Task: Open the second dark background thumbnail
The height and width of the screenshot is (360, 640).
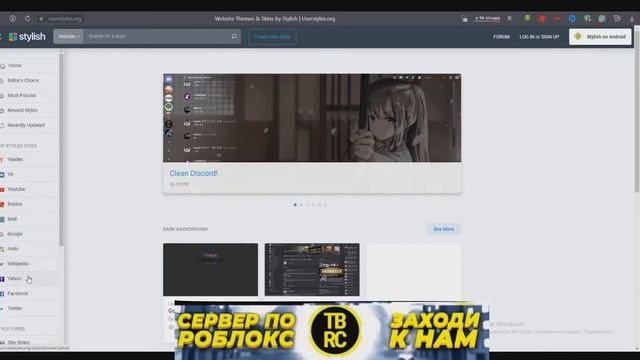Action: coord(312,269)
